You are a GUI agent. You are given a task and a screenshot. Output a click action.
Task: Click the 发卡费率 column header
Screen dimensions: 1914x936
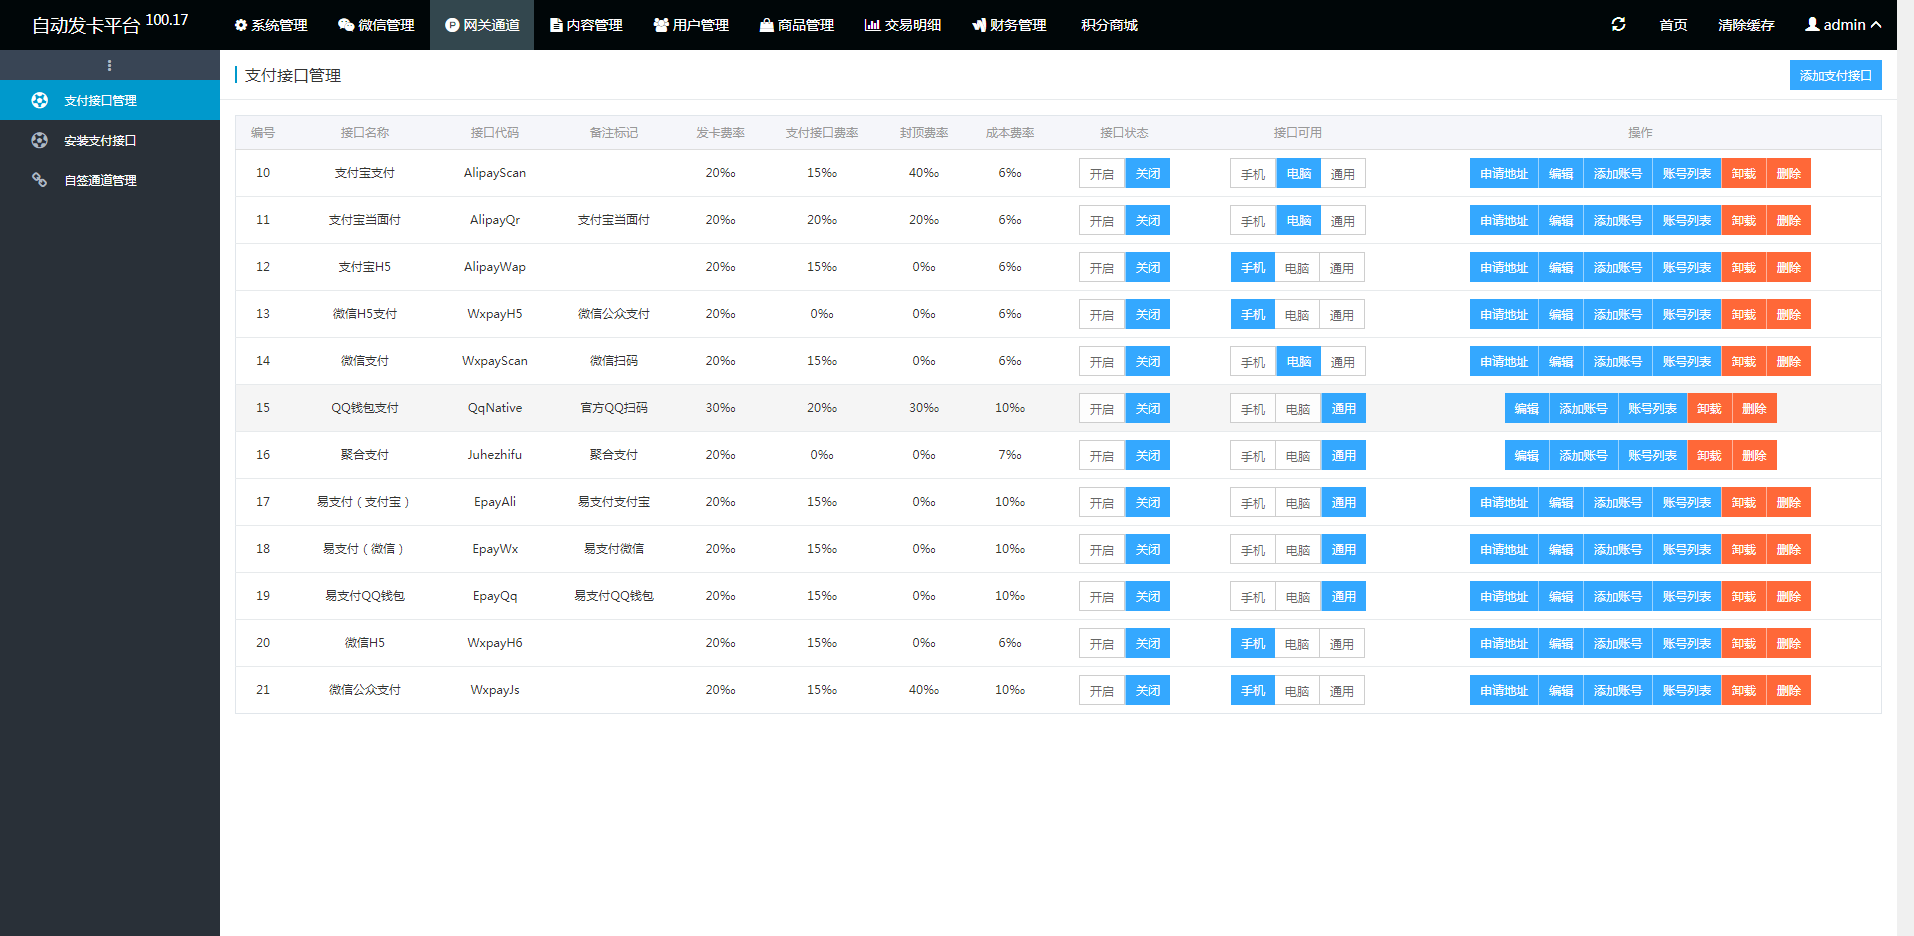click(720, 133)
